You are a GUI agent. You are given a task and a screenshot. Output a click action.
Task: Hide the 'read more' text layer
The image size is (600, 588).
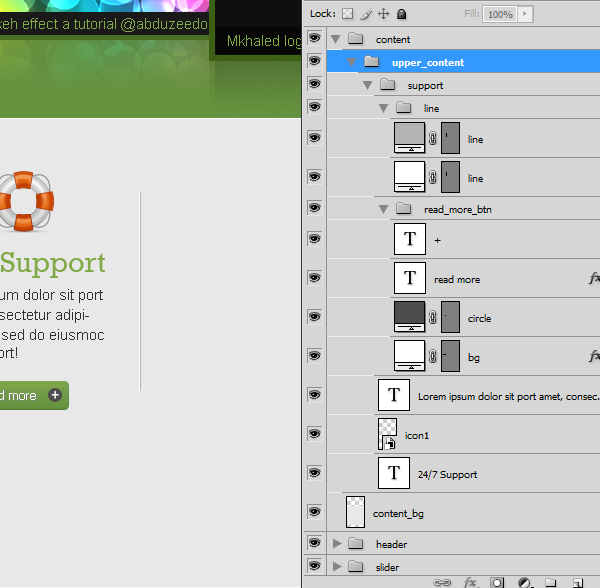[x=315, y=278]
